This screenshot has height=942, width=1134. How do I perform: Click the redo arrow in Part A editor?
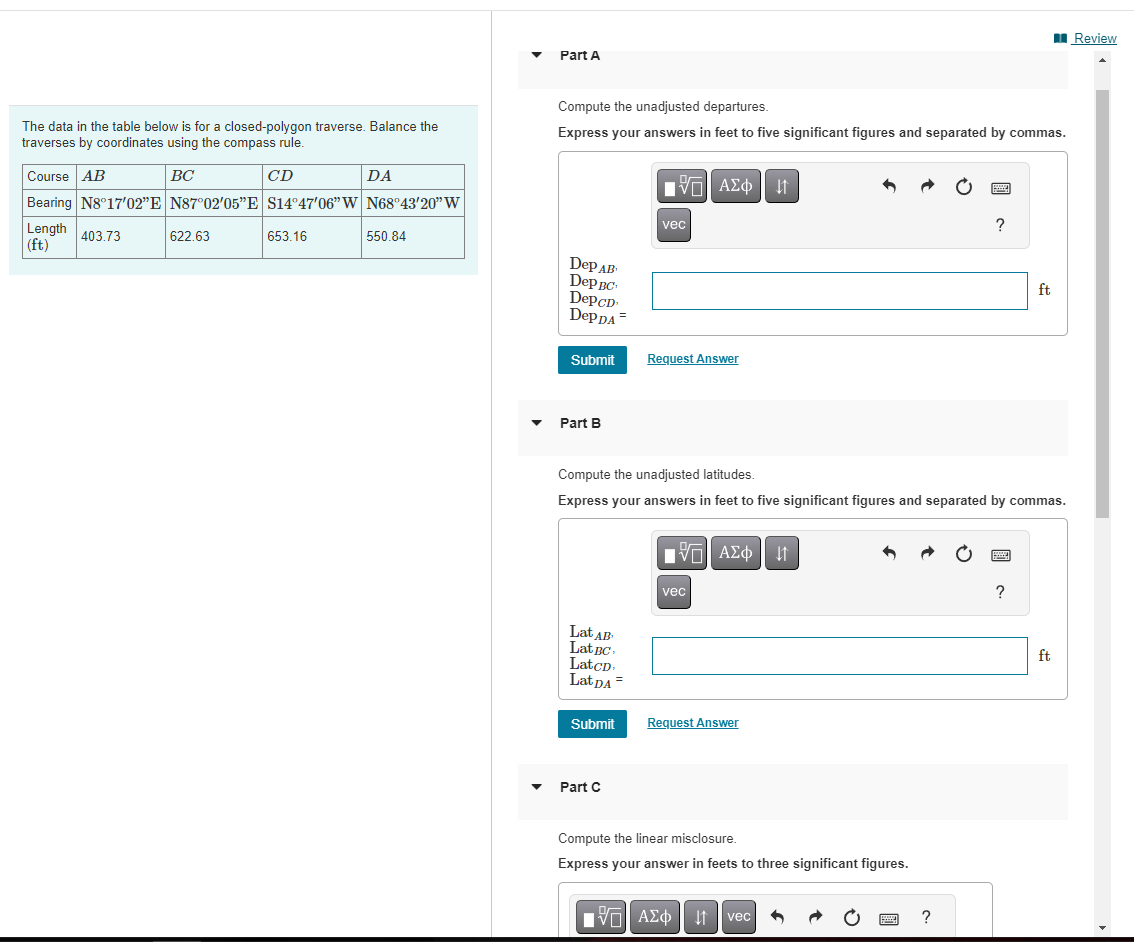[926, 185]
